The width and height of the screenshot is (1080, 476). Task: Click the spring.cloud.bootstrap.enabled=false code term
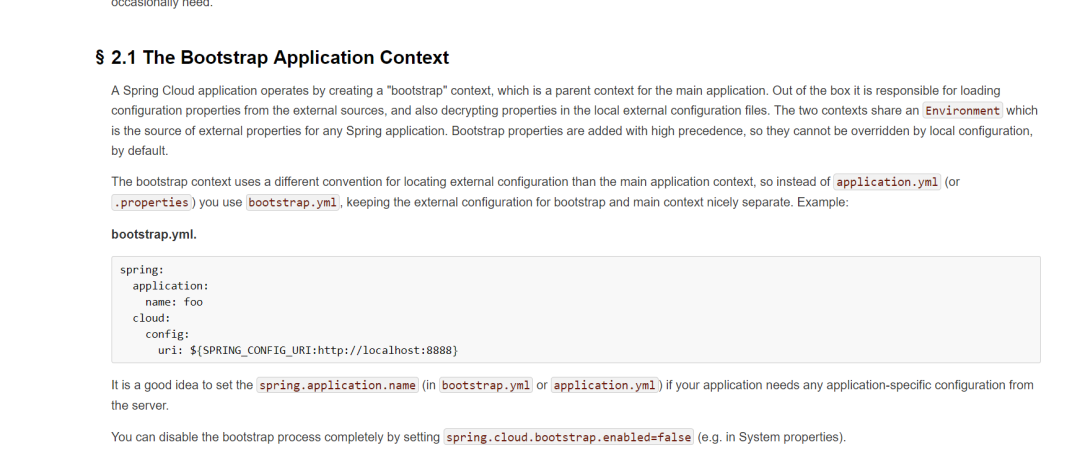click(568, 438)
